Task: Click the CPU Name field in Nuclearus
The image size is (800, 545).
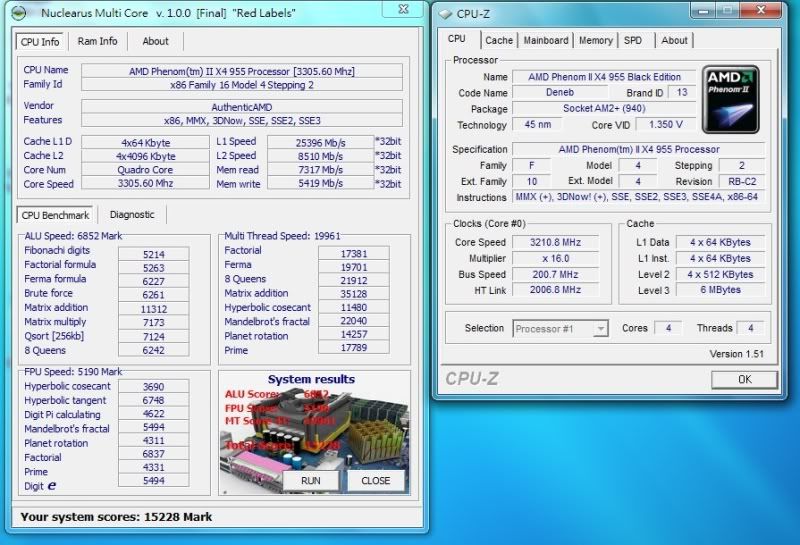Action: 241,71
